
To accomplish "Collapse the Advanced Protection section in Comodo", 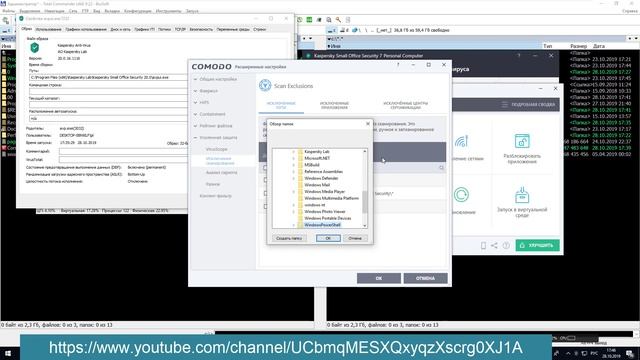I will [x=218, y=138].
